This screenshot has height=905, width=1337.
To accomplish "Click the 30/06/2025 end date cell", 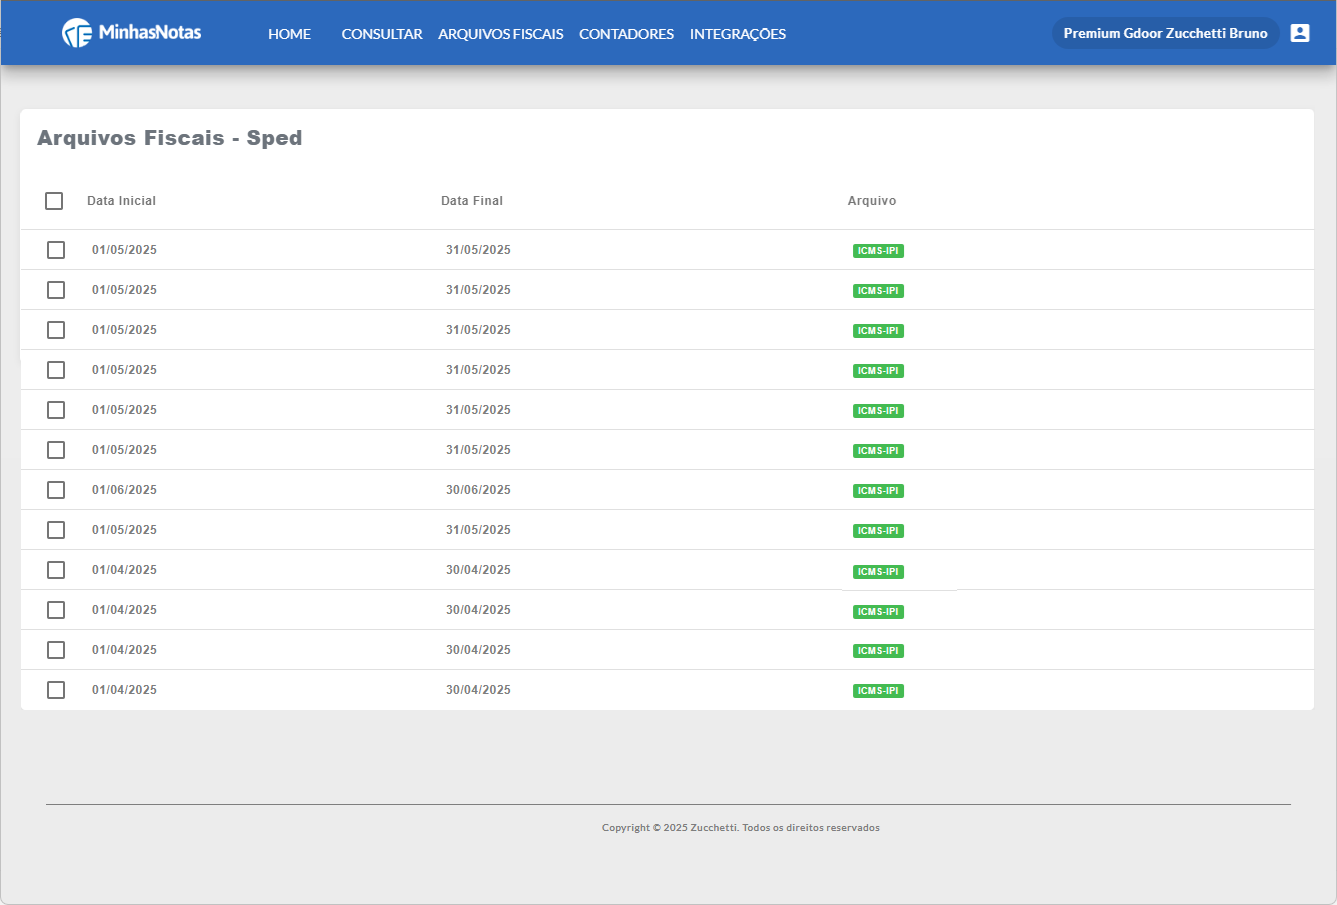I will (x=478, y=490).
